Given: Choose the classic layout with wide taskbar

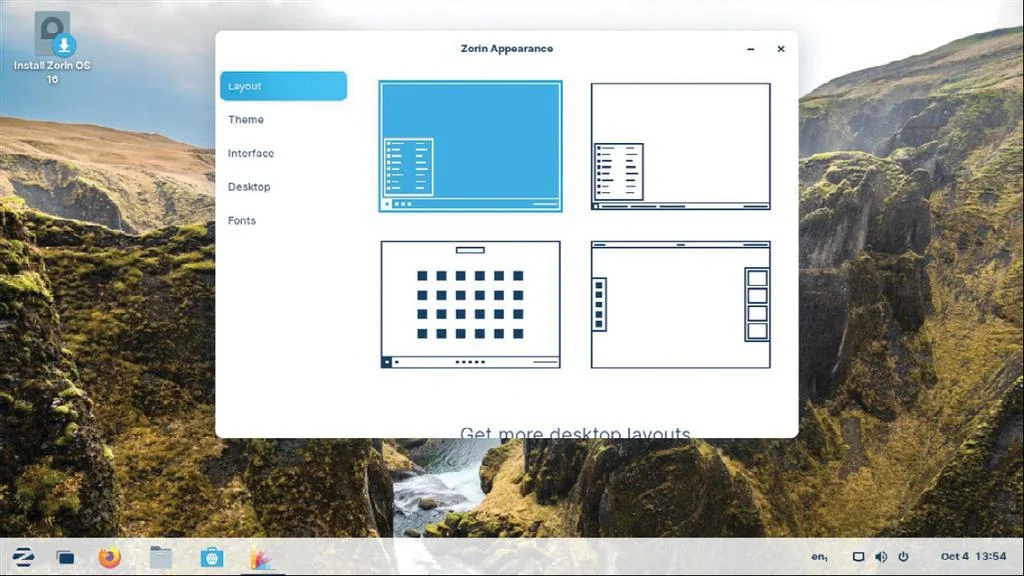Looking at the screenshot, I should pyautogui.click(x=680, y=146).
